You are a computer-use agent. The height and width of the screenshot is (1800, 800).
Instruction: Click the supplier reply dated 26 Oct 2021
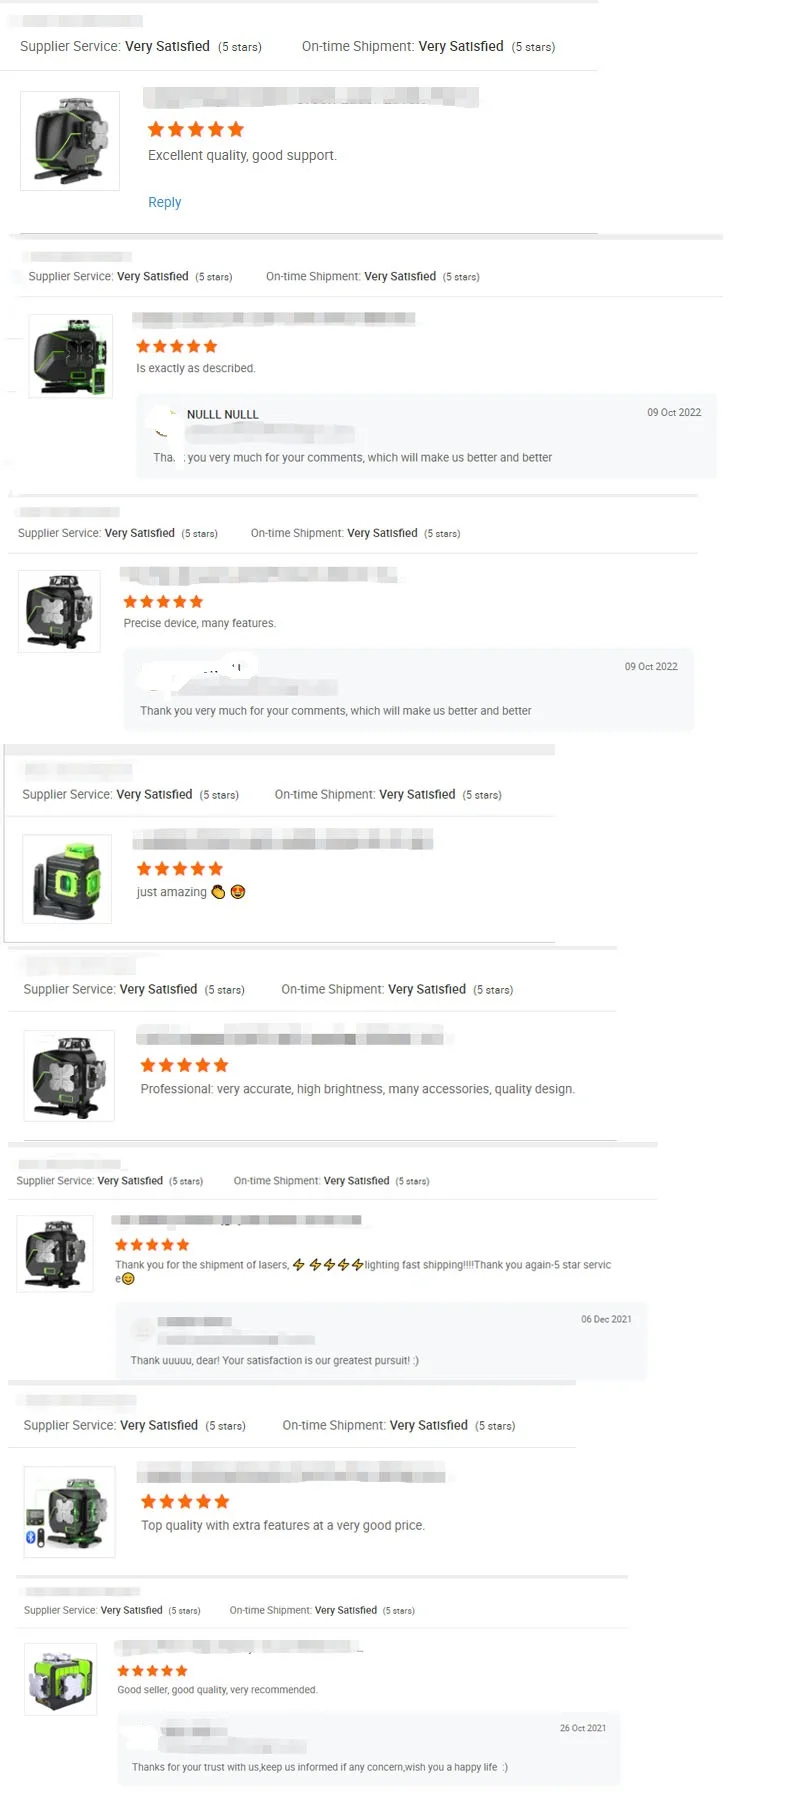(x=369, y=1749)
